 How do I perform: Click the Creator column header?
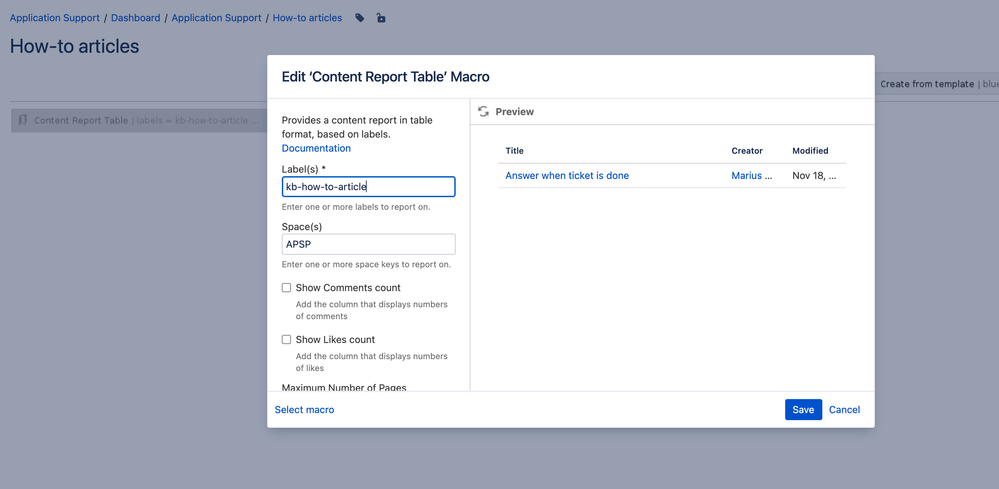coord(747,151)
